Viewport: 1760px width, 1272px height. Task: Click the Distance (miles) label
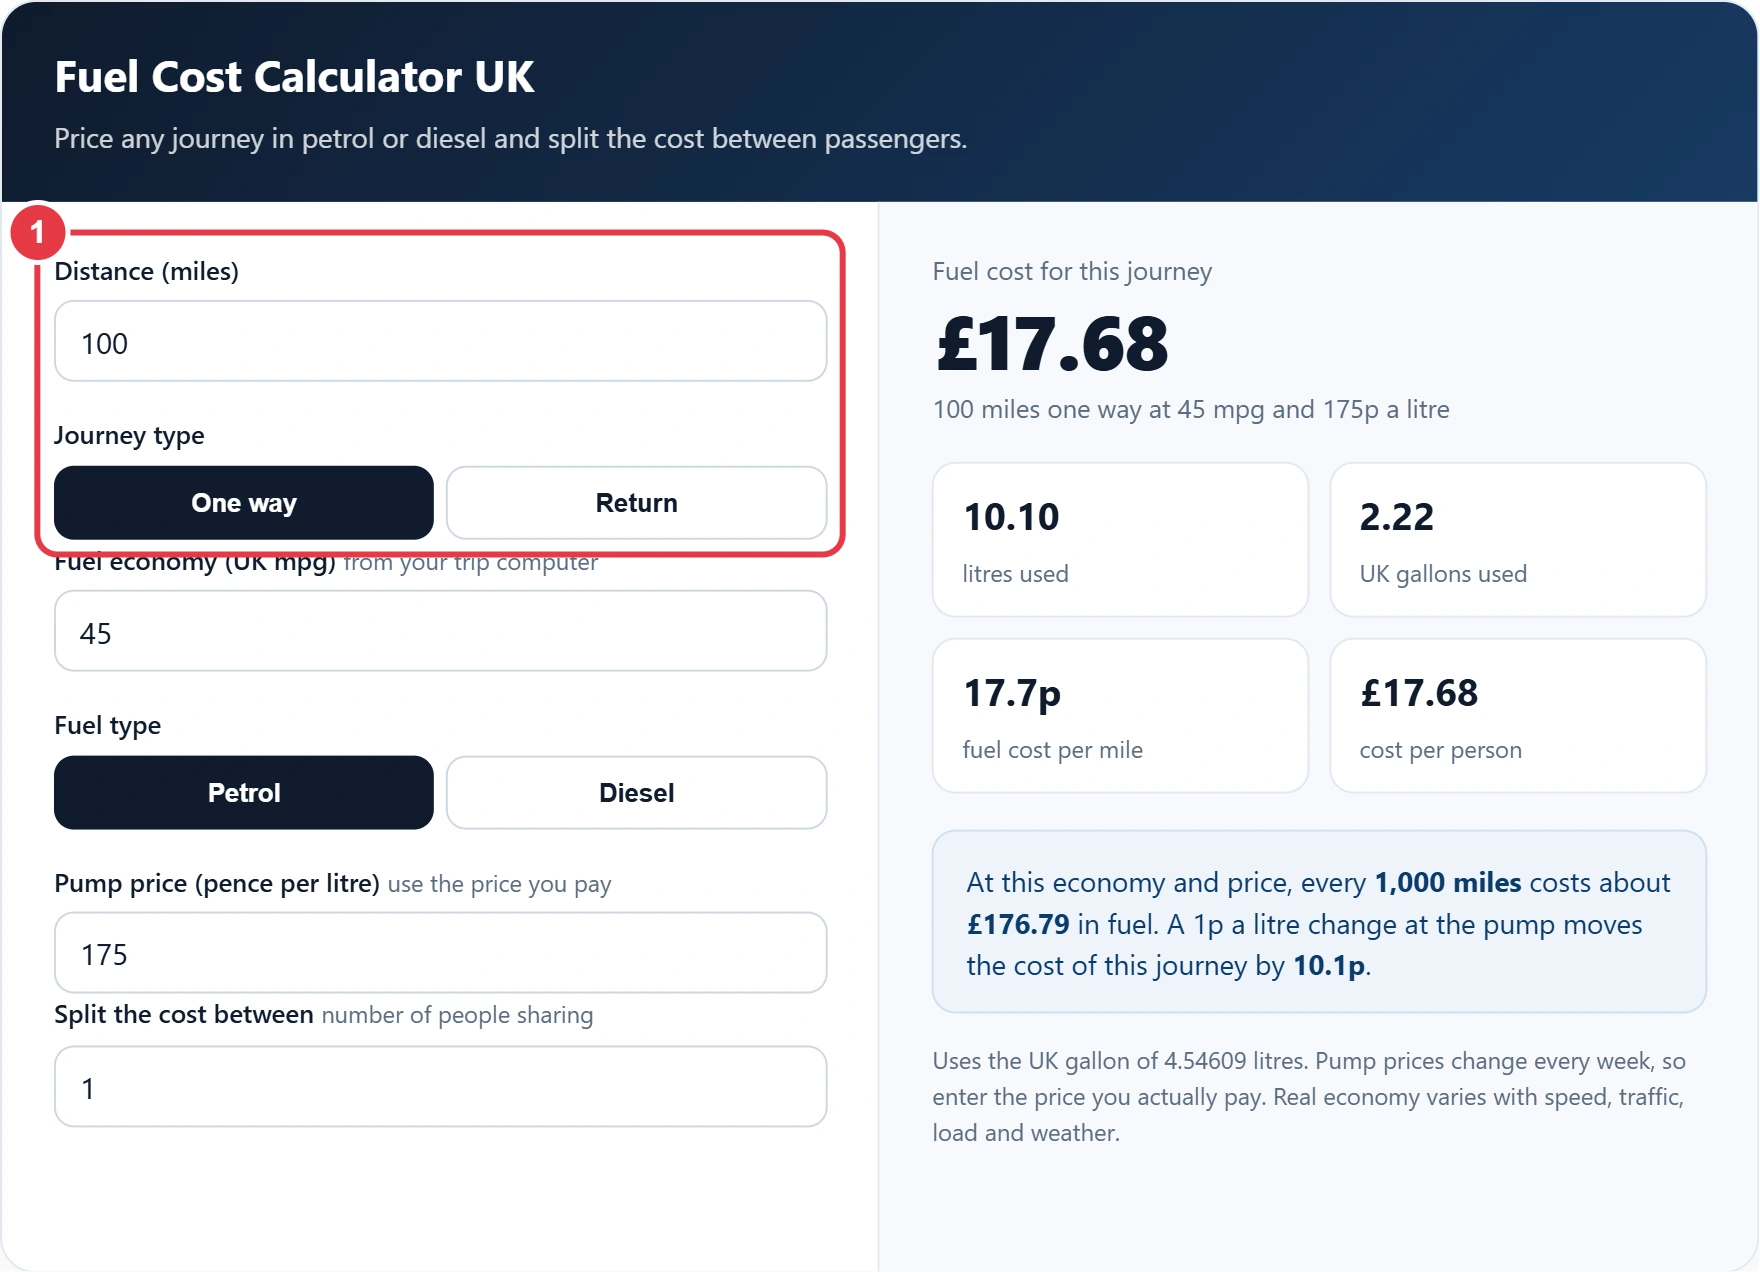146,271
